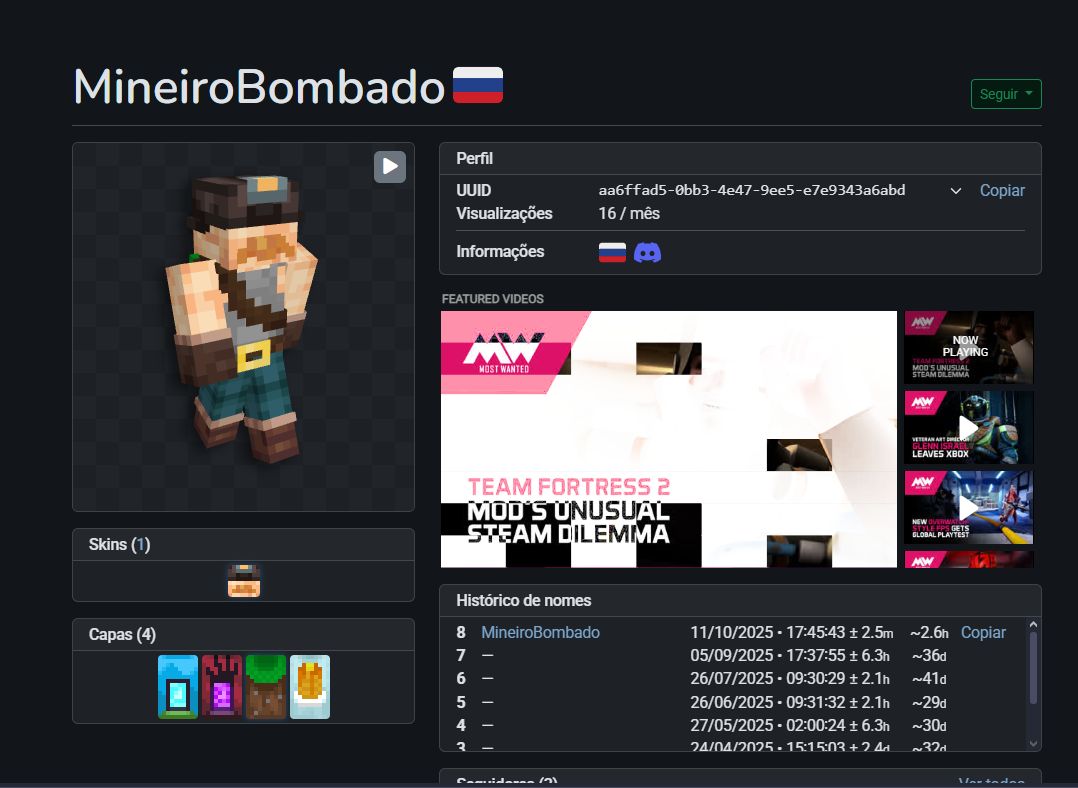
Task: Open the MineiroBombado name link in history
Action: (540, 632)
